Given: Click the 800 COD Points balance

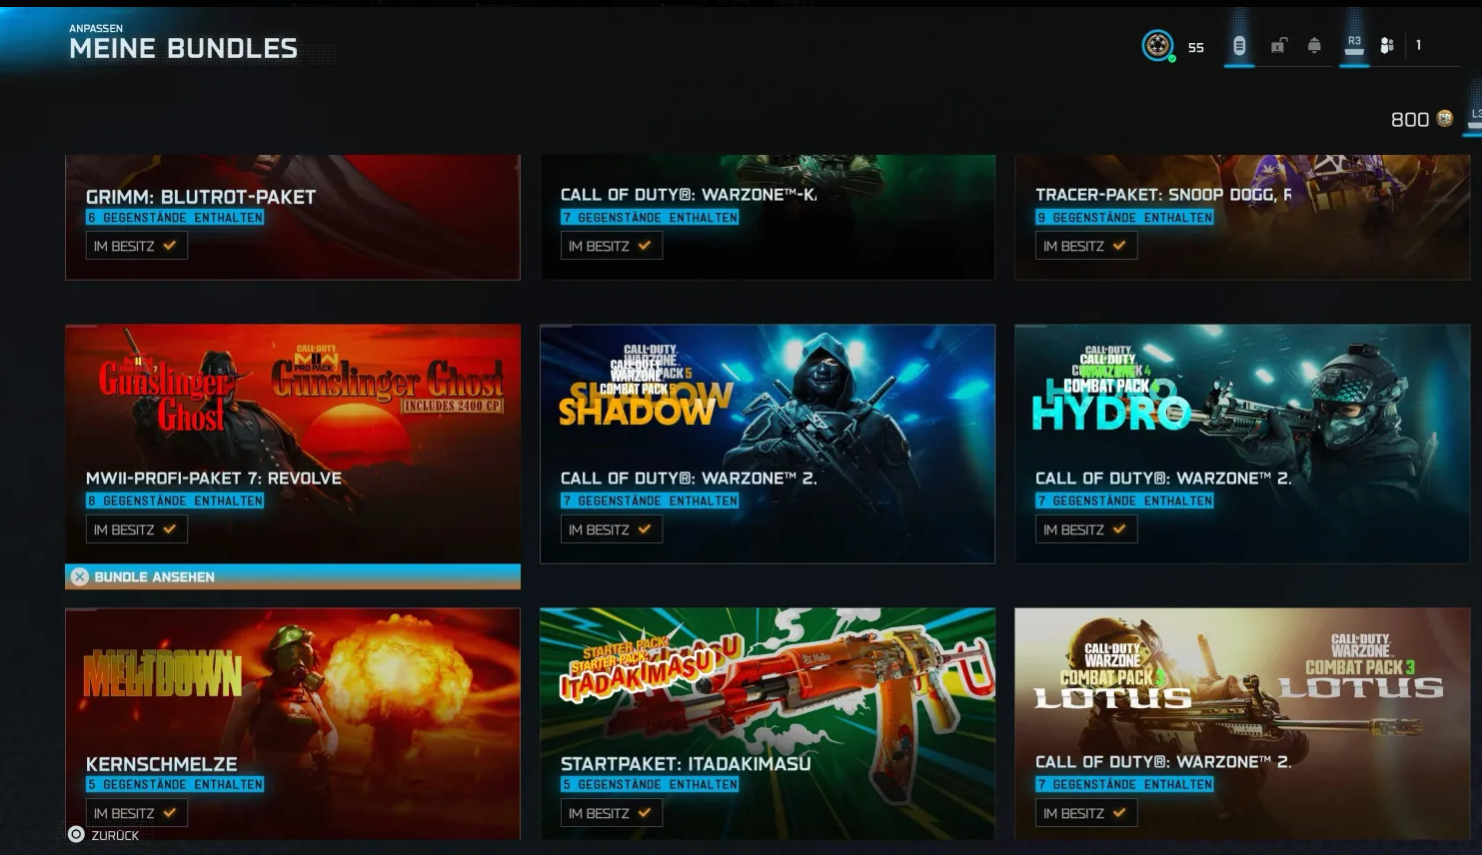Looking at the screenshot, I should coord(1410,120).
